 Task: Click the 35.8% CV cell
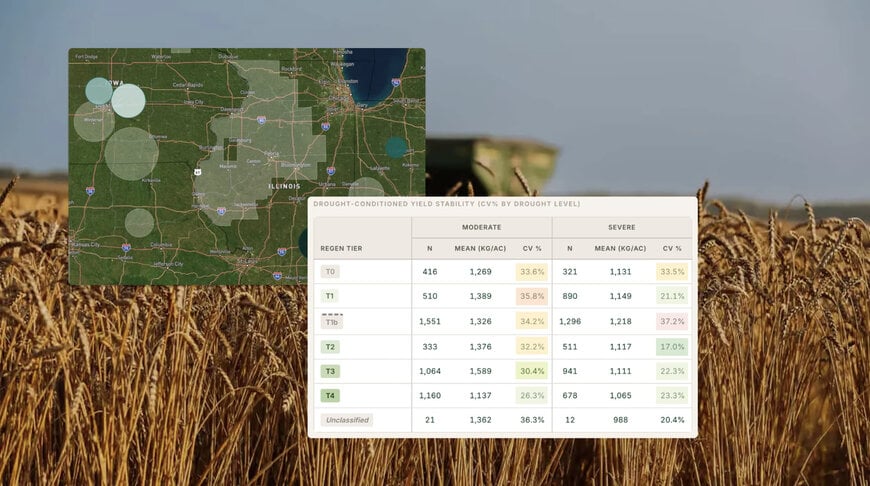[x=532, y=296]
